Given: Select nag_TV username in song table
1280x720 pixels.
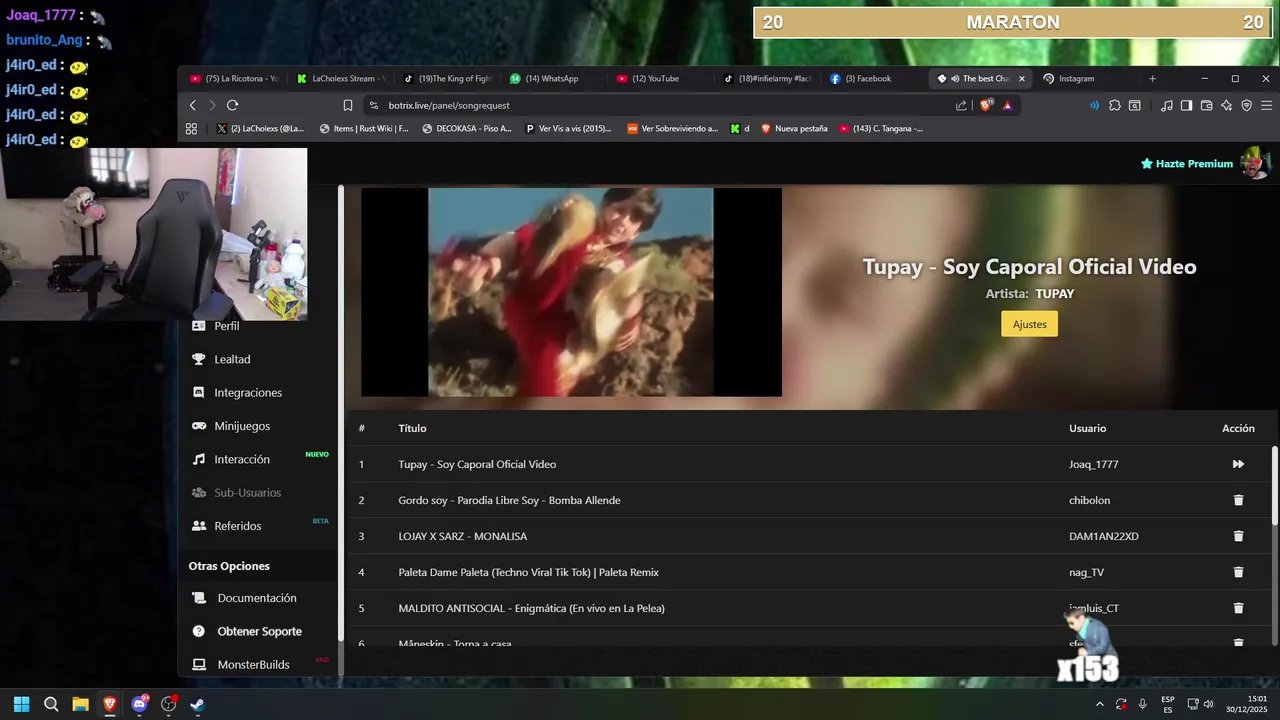Looking at the screenshot, I should (x=1086, y=572).
